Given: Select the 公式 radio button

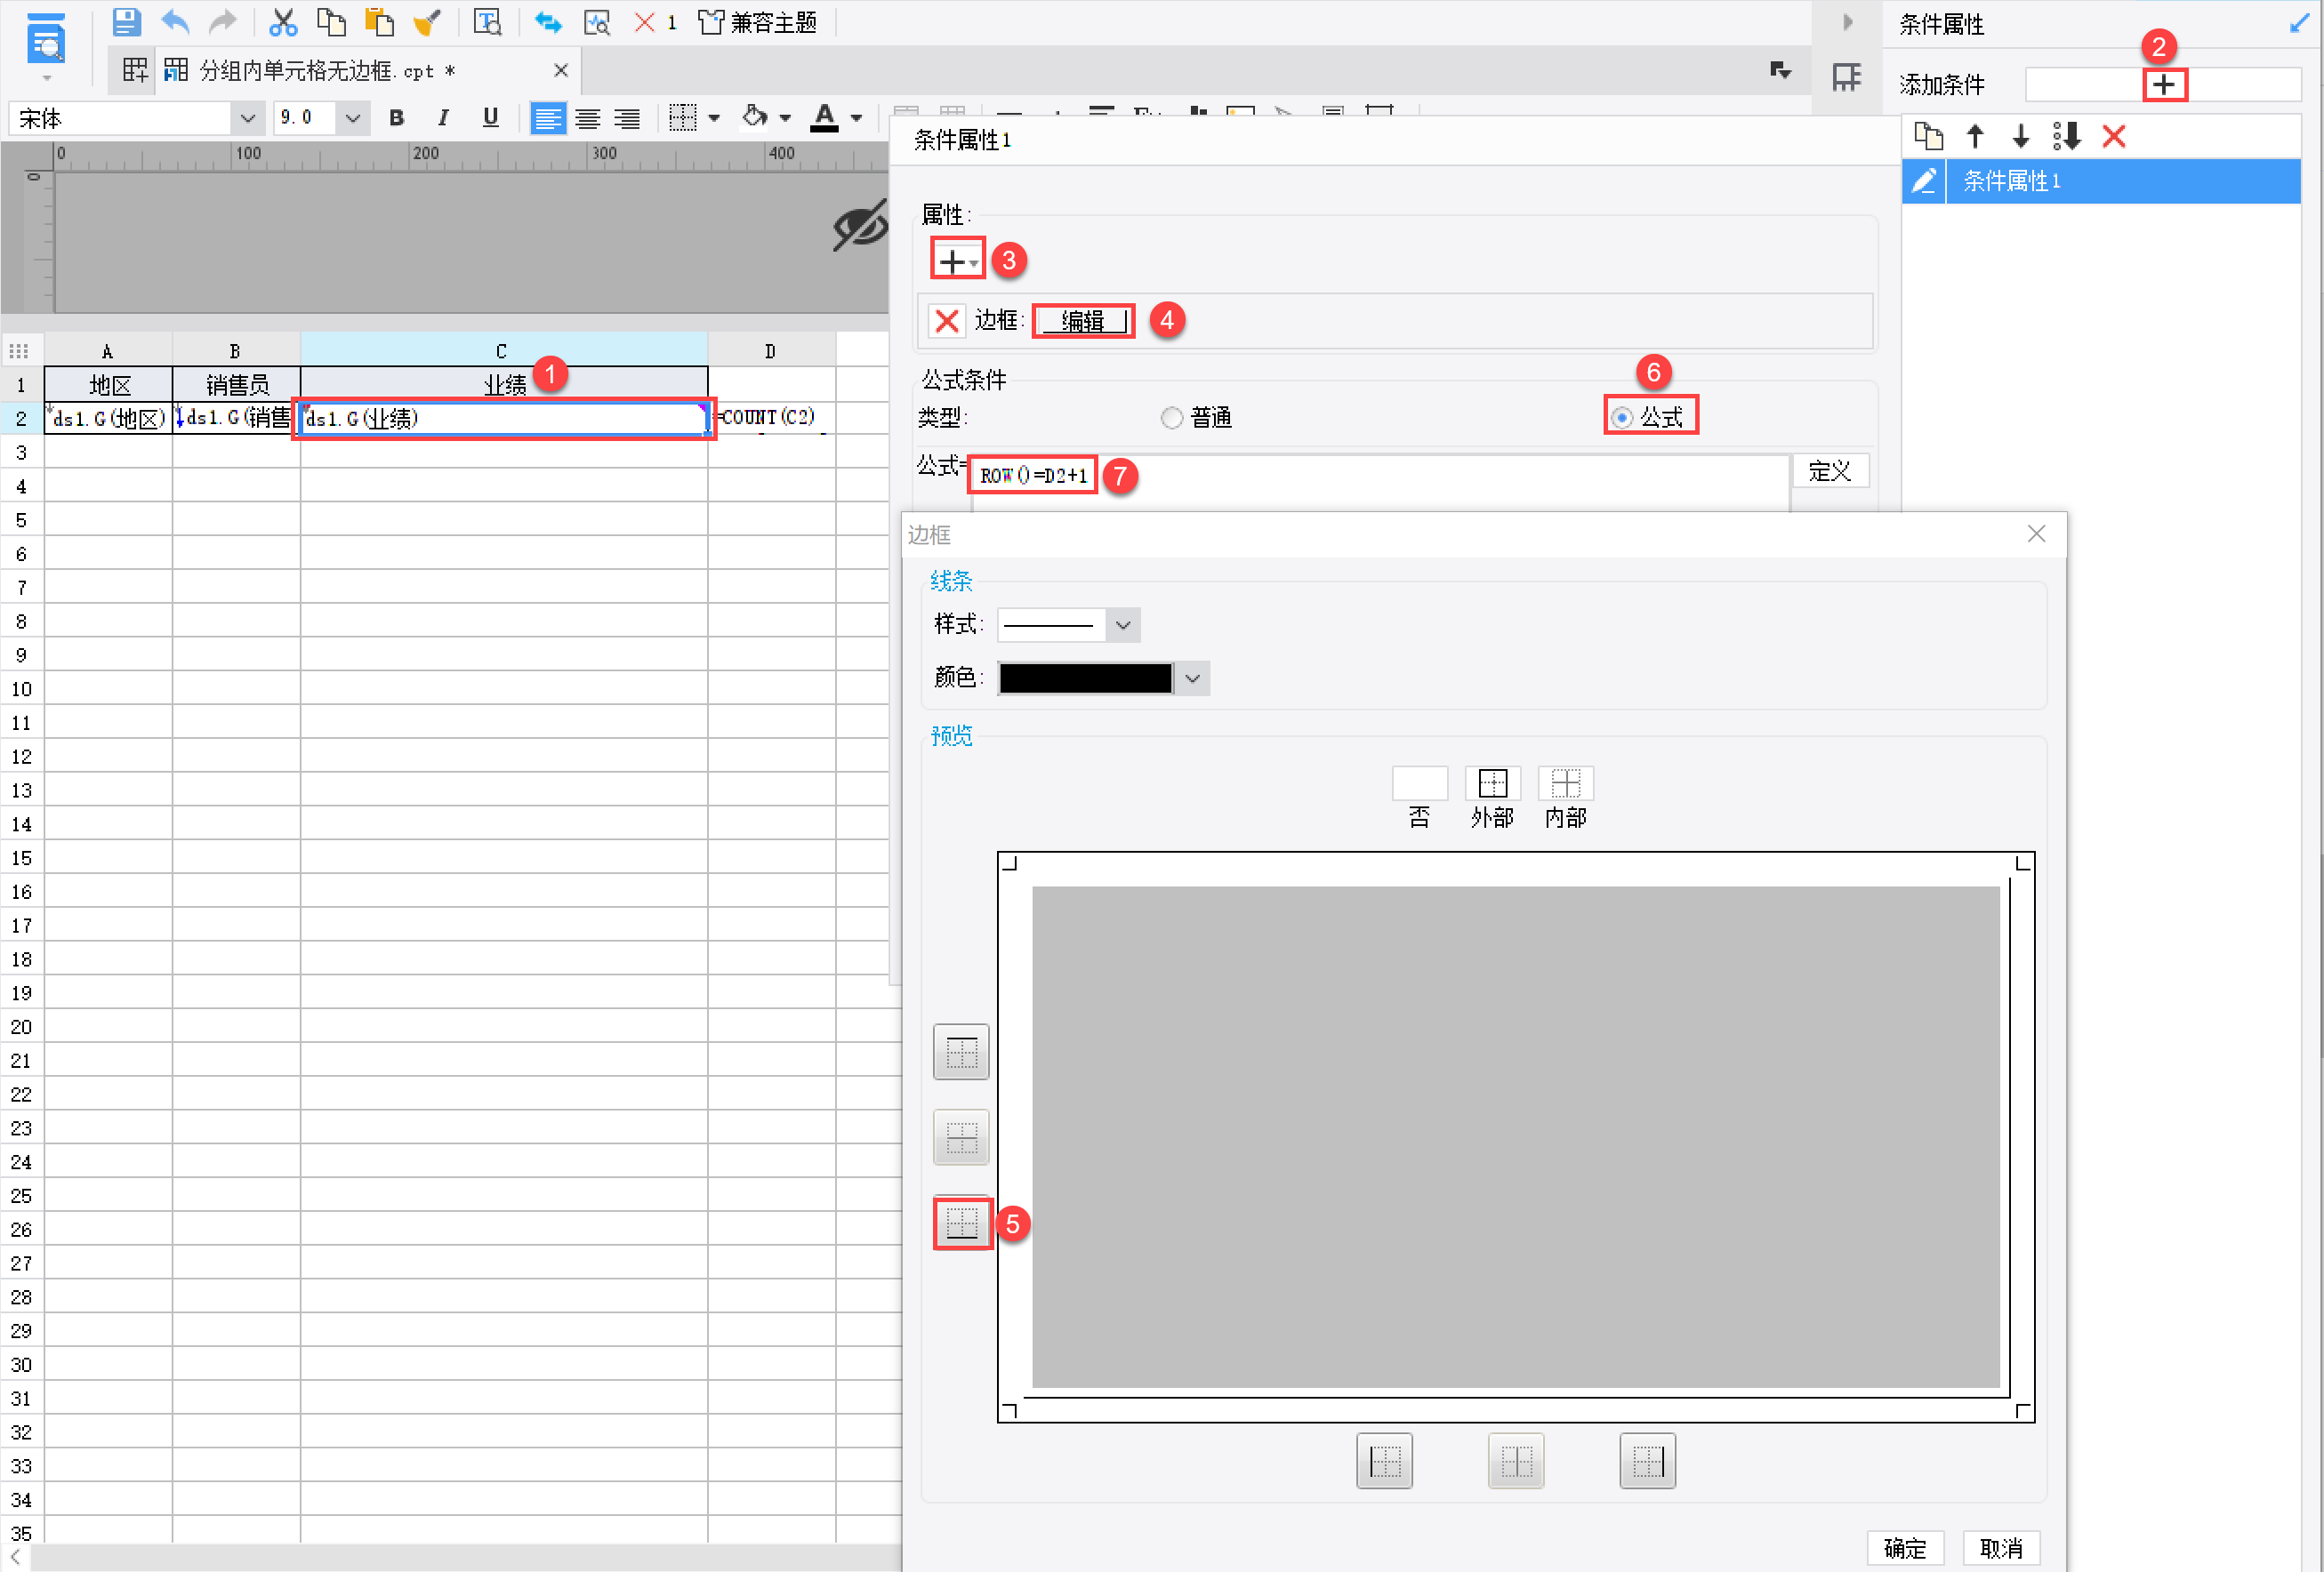Looking at the screenshot, I should pos(1622,417).
